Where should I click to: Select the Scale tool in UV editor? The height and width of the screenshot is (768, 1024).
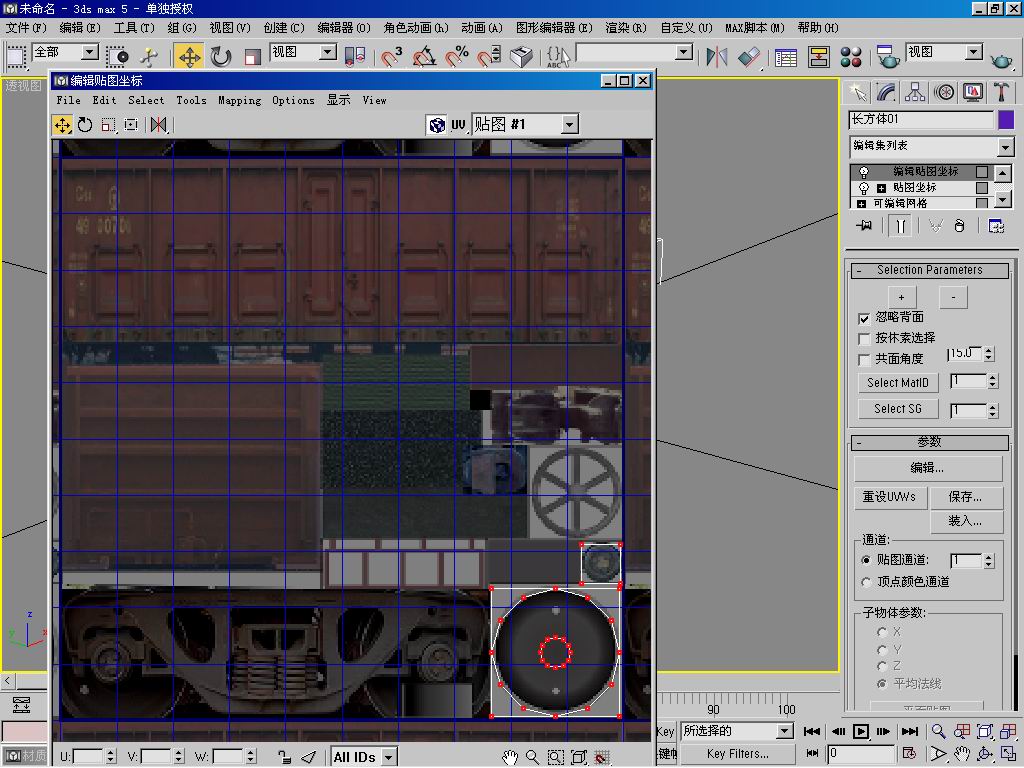click(x=108, y=124)
